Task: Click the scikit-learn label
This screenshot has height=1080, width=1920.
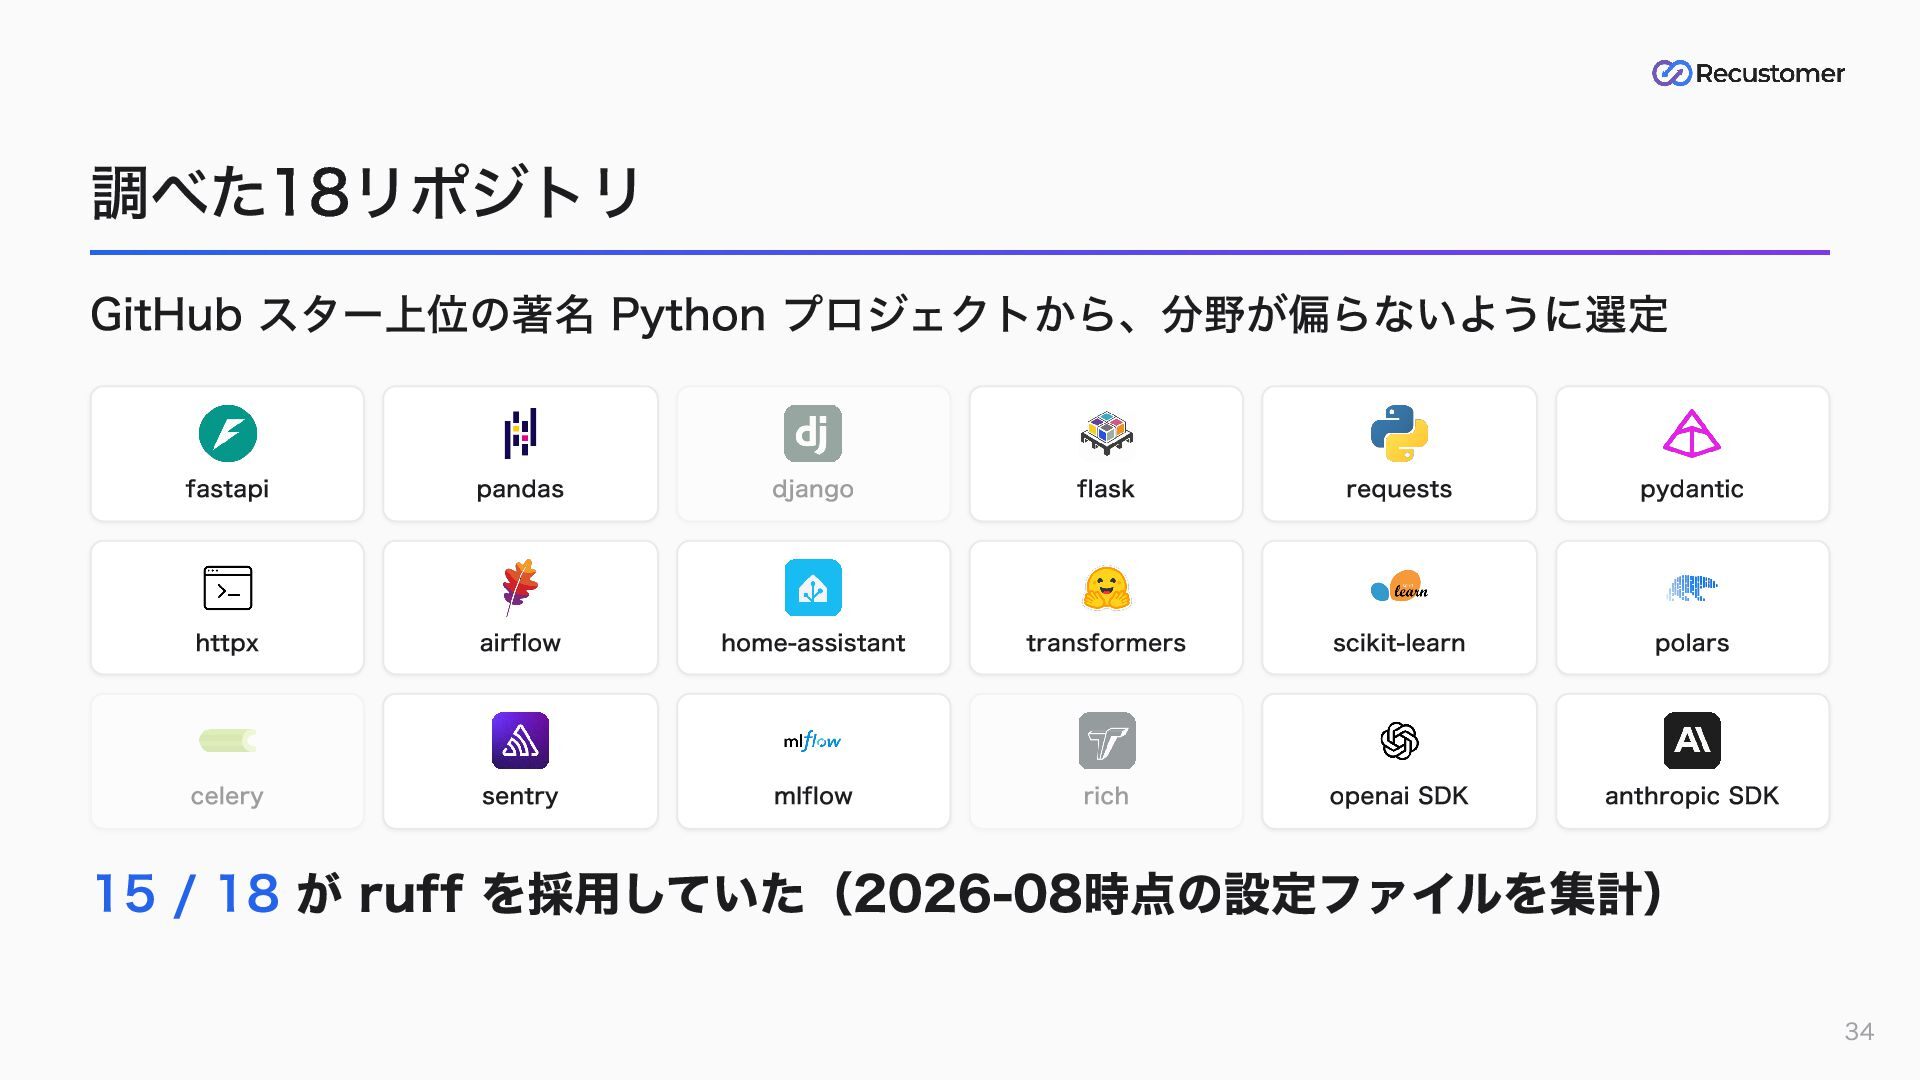Action: point(1399,643)
